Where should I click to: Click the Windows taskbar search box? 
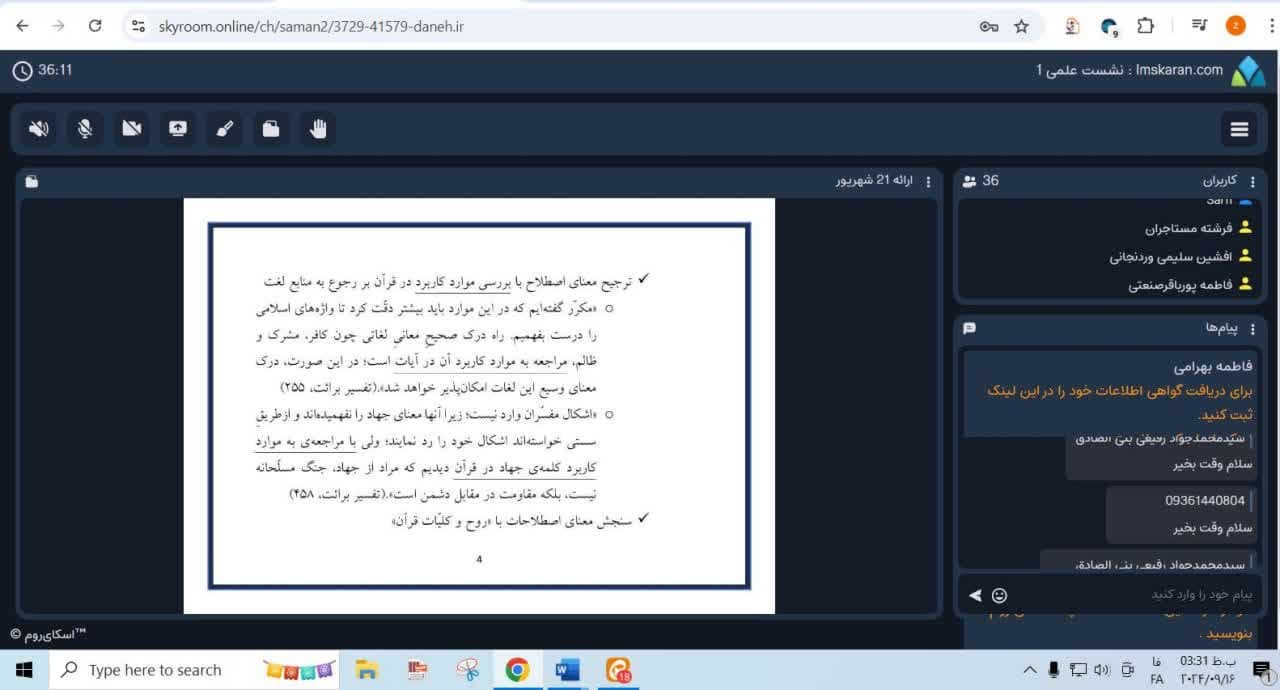pyautogui.click(x=195, y=670)
